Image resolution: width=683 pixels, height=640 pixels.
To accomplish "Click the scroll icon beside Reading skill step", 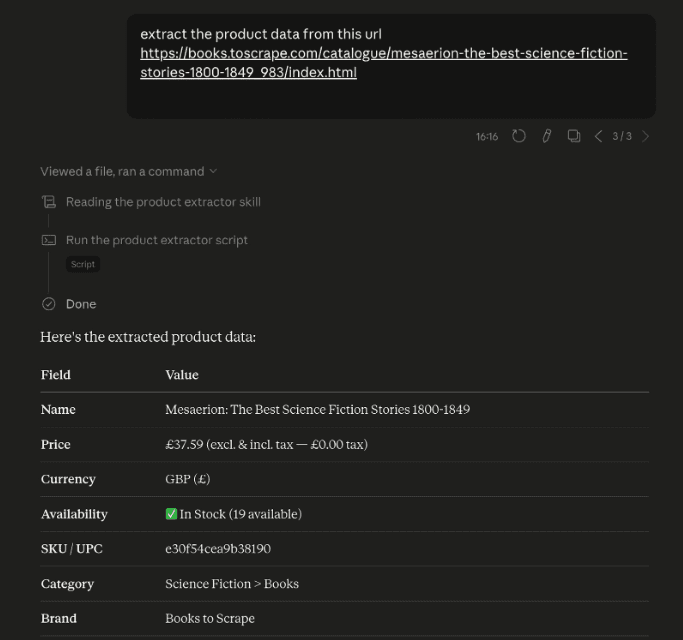I will [x=48, y=202].
